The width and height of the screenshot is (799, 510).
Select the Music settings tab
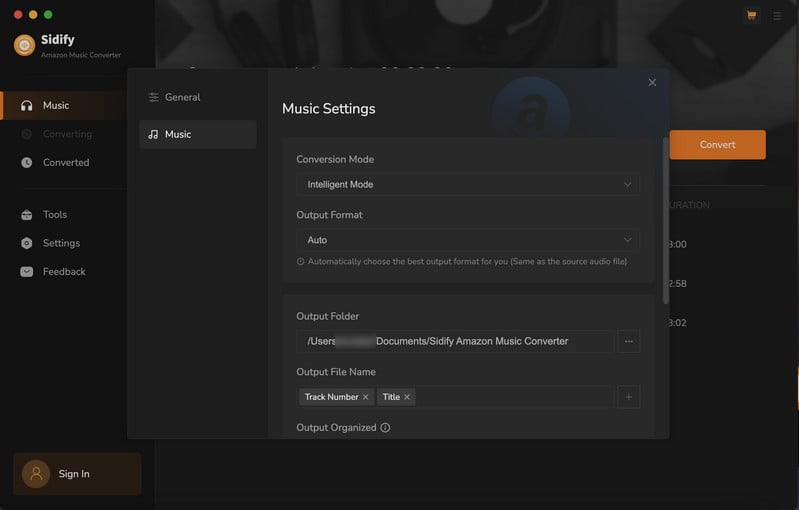click(198, 135)
